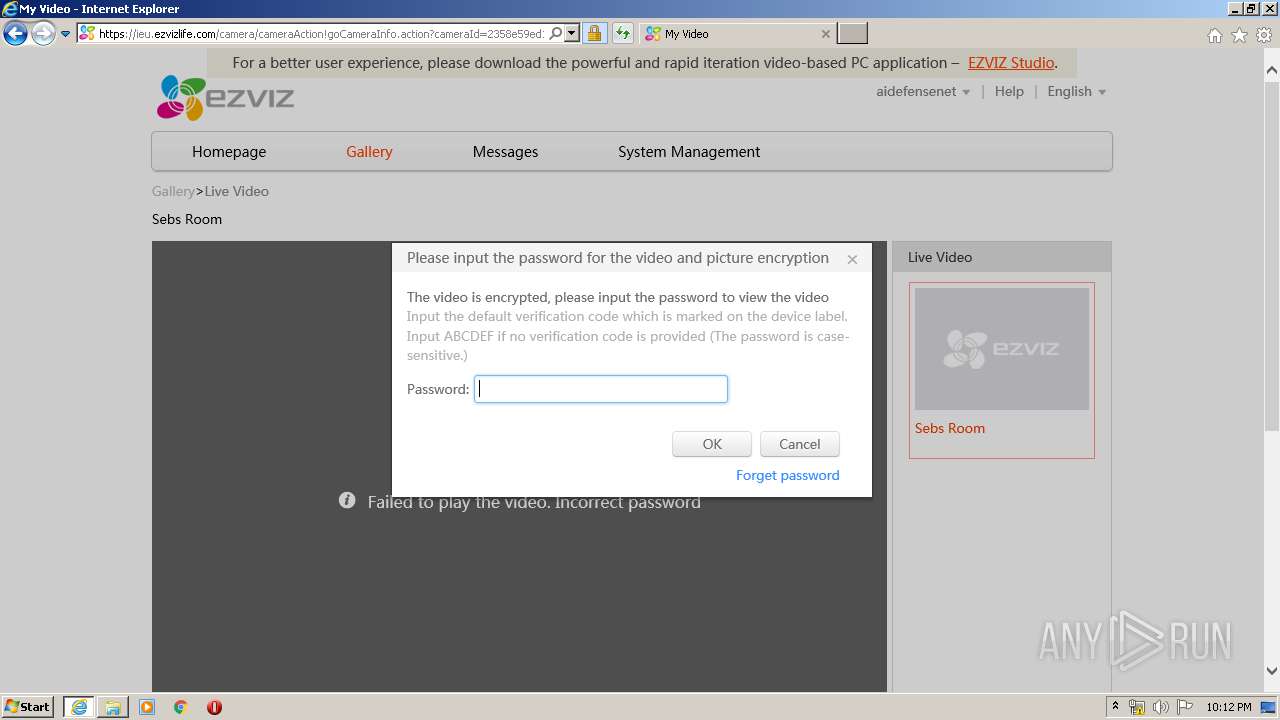The width and height of the screenshot is (1280, 720).
Task: Launch Chrome from taskbar
Action: [x=181, y=707]
